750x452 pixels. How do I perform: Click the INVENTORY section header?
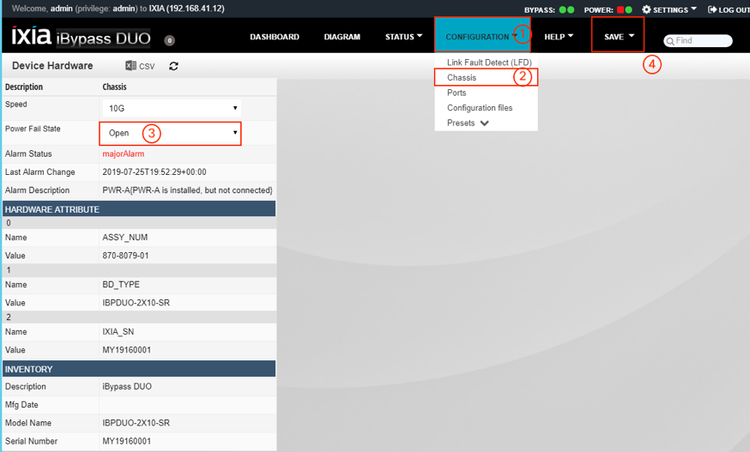[x=139, y=369]
